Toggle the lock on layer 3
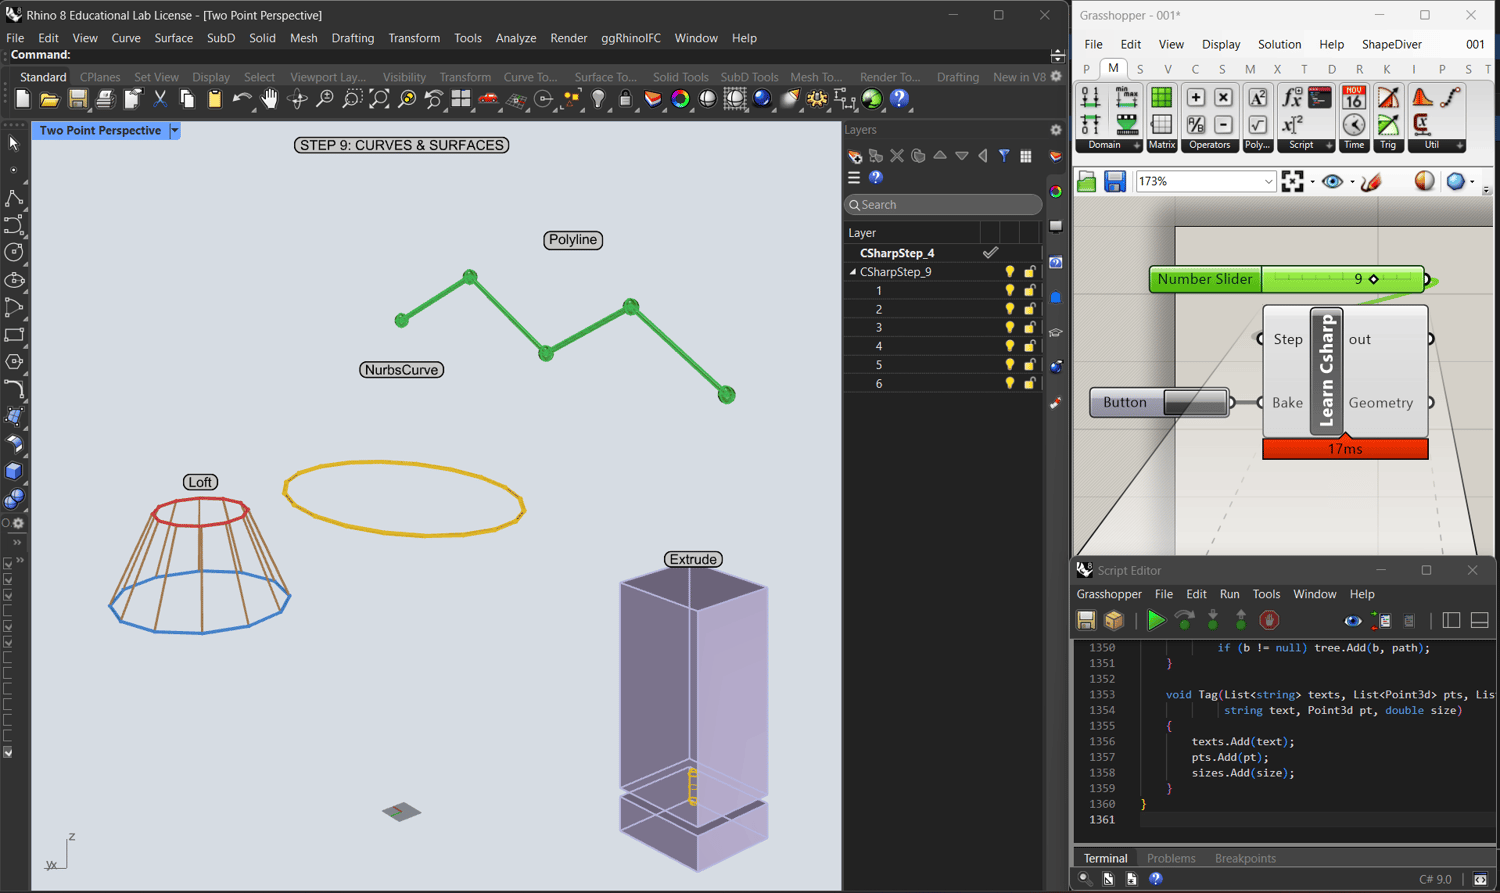The width and height of the screenshot is (1500, 893). coord(1029,328)
